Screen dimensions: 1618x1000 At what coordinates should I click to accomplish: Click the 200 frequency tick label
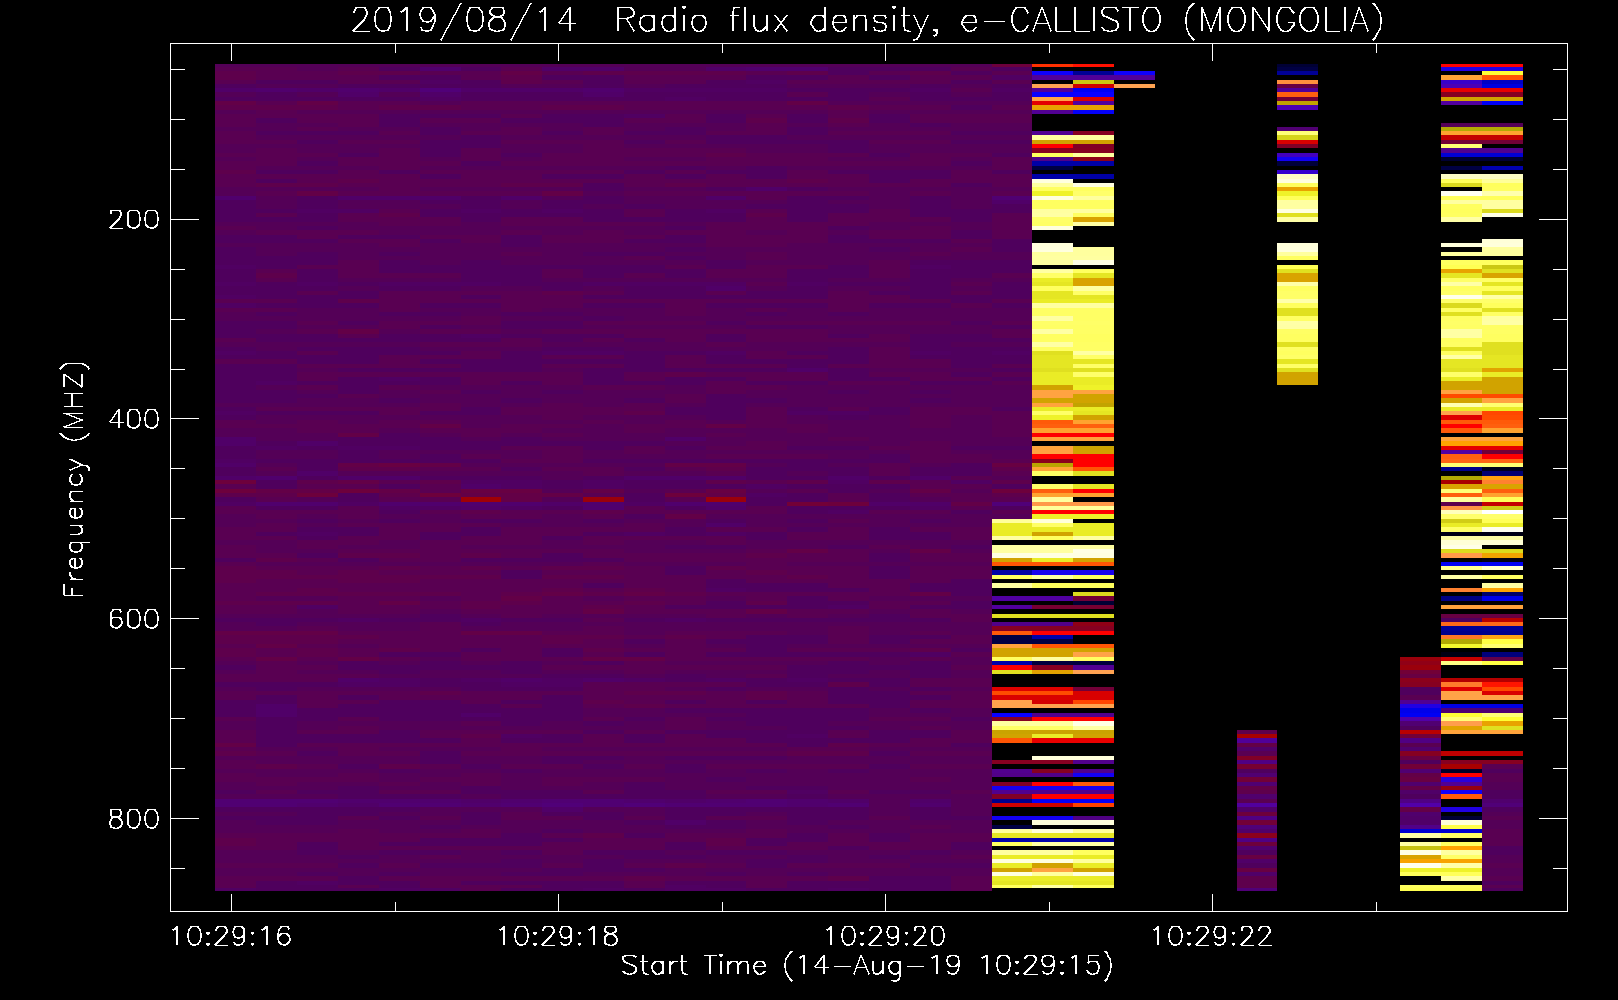(134, 219)
